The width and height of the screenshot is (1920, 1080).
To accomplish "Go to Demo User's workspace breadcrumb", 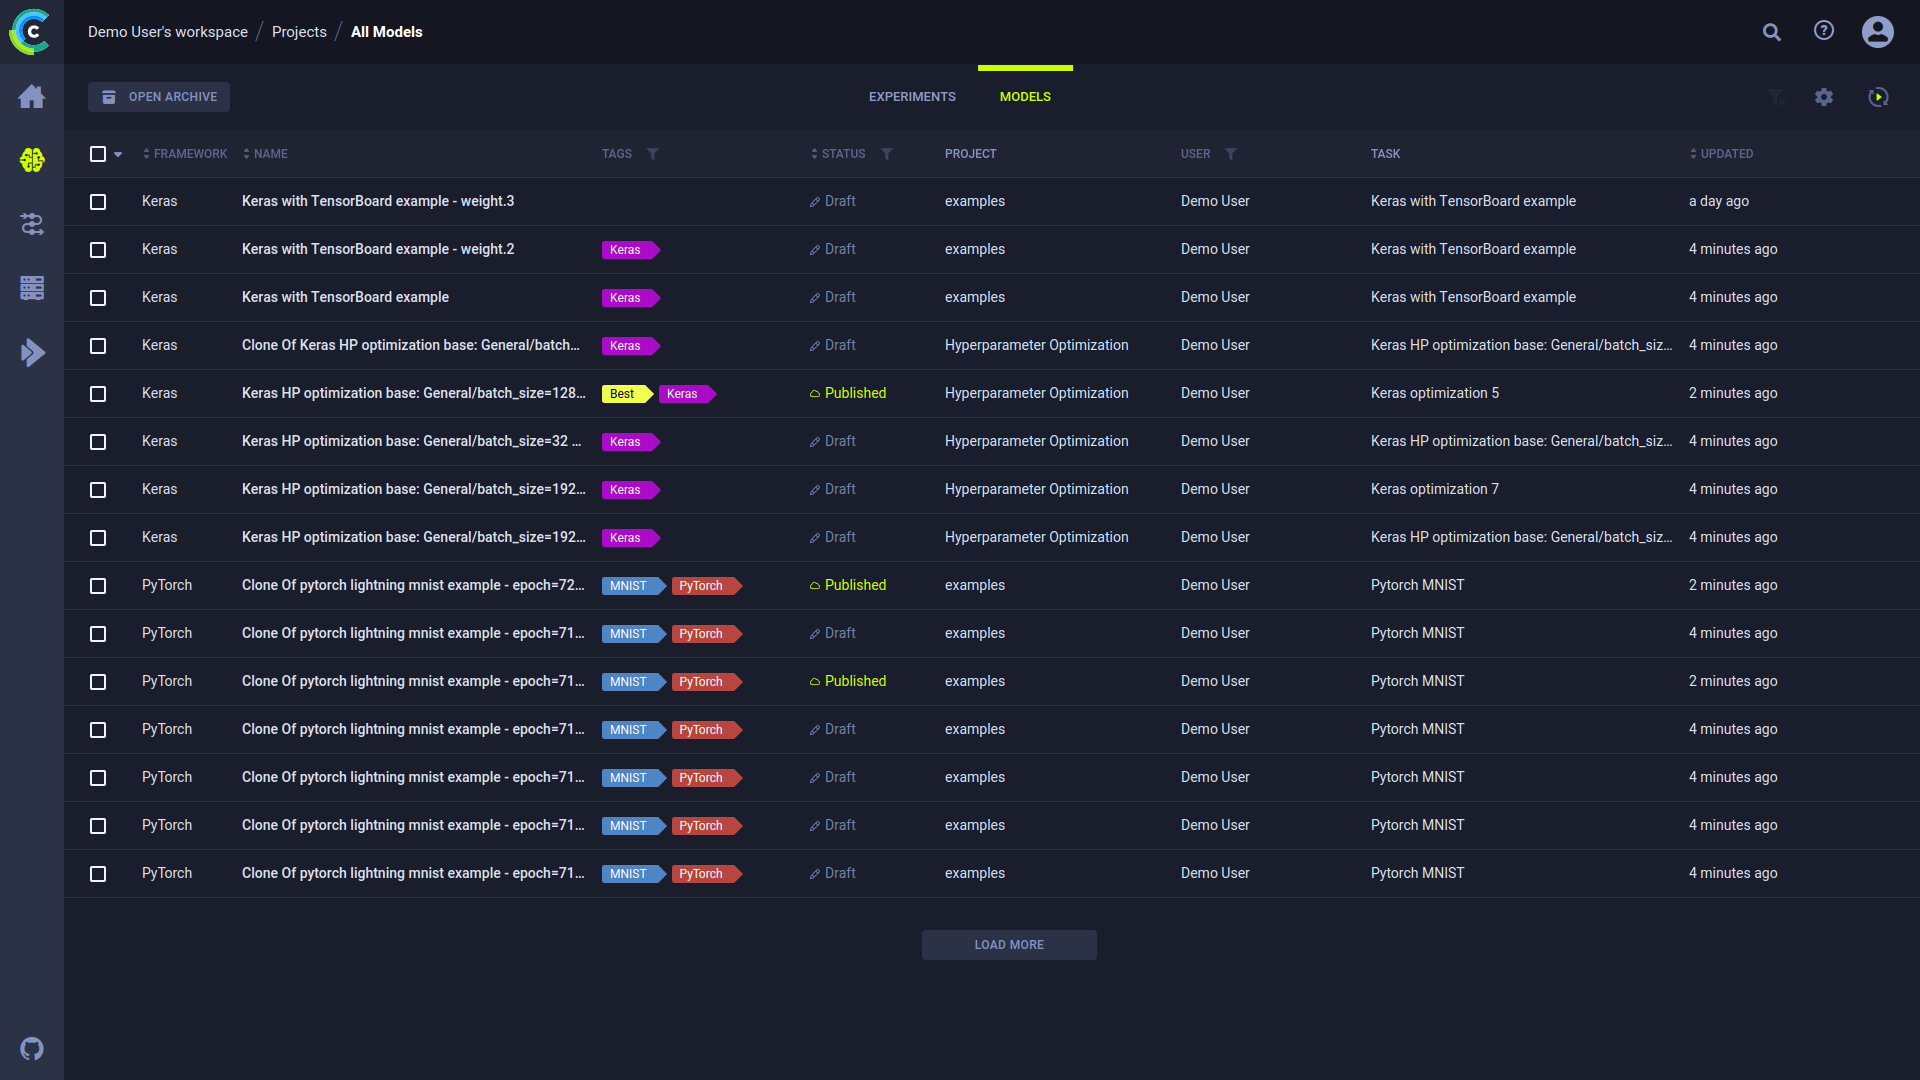I will (x=168, y=32).
